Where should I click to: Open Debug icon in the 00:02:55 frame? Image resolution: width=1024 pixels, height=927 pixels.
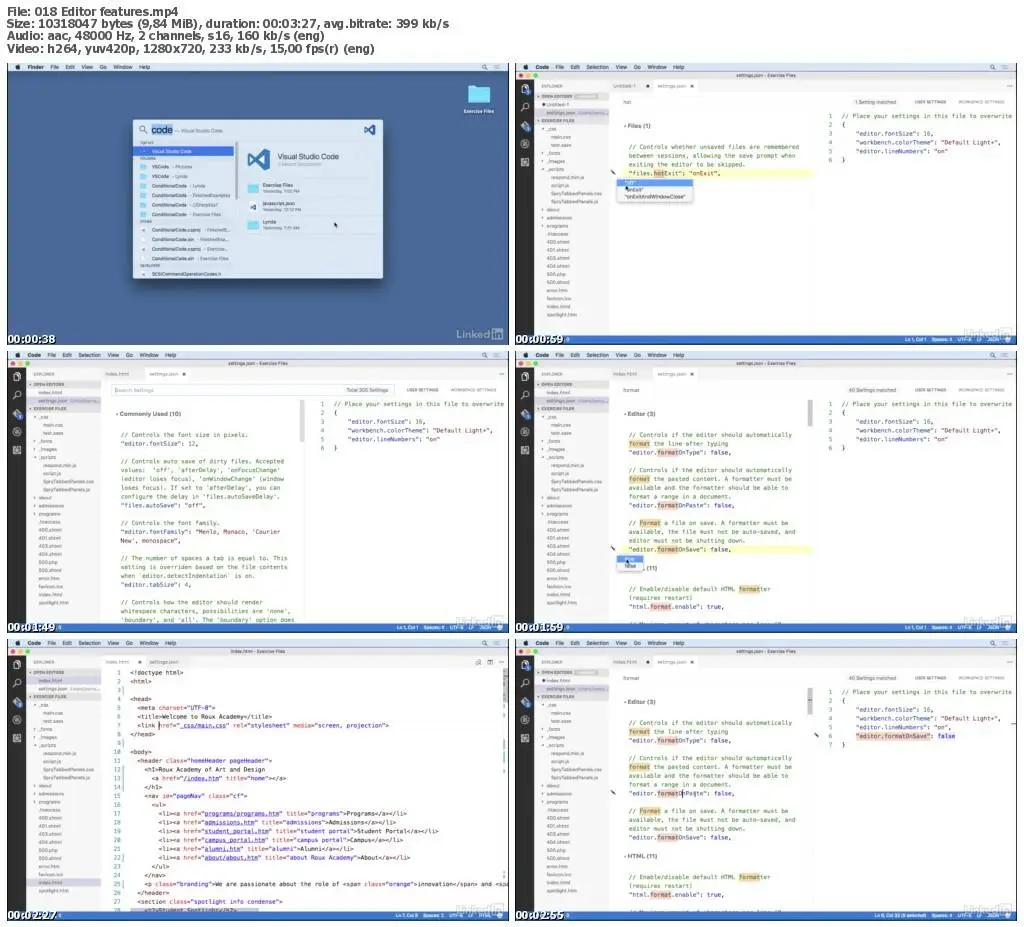click(525, 720)
